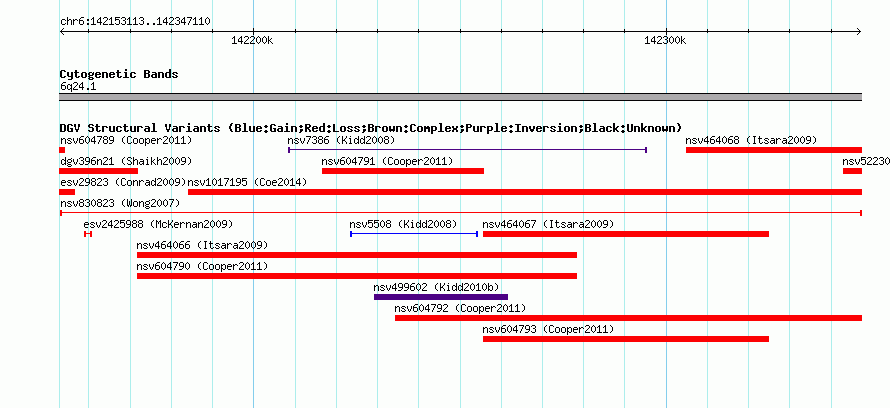
Task: Select the nsv604791 red loss bar
Action: point(402,171)
